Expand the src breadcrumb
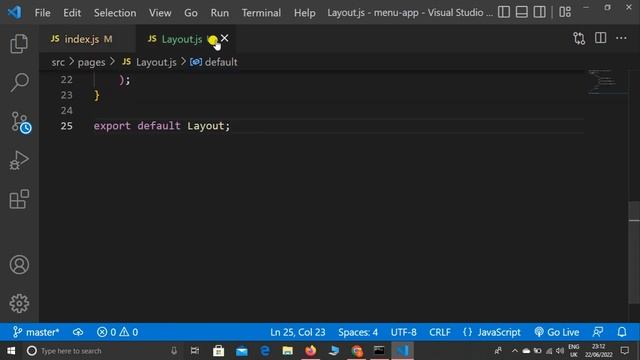640x360 pixels. [58, 62]
